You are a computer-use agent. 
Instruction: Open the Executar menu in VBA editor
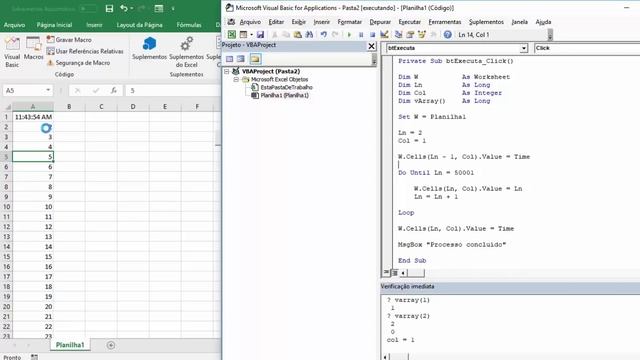pos(409,22)
